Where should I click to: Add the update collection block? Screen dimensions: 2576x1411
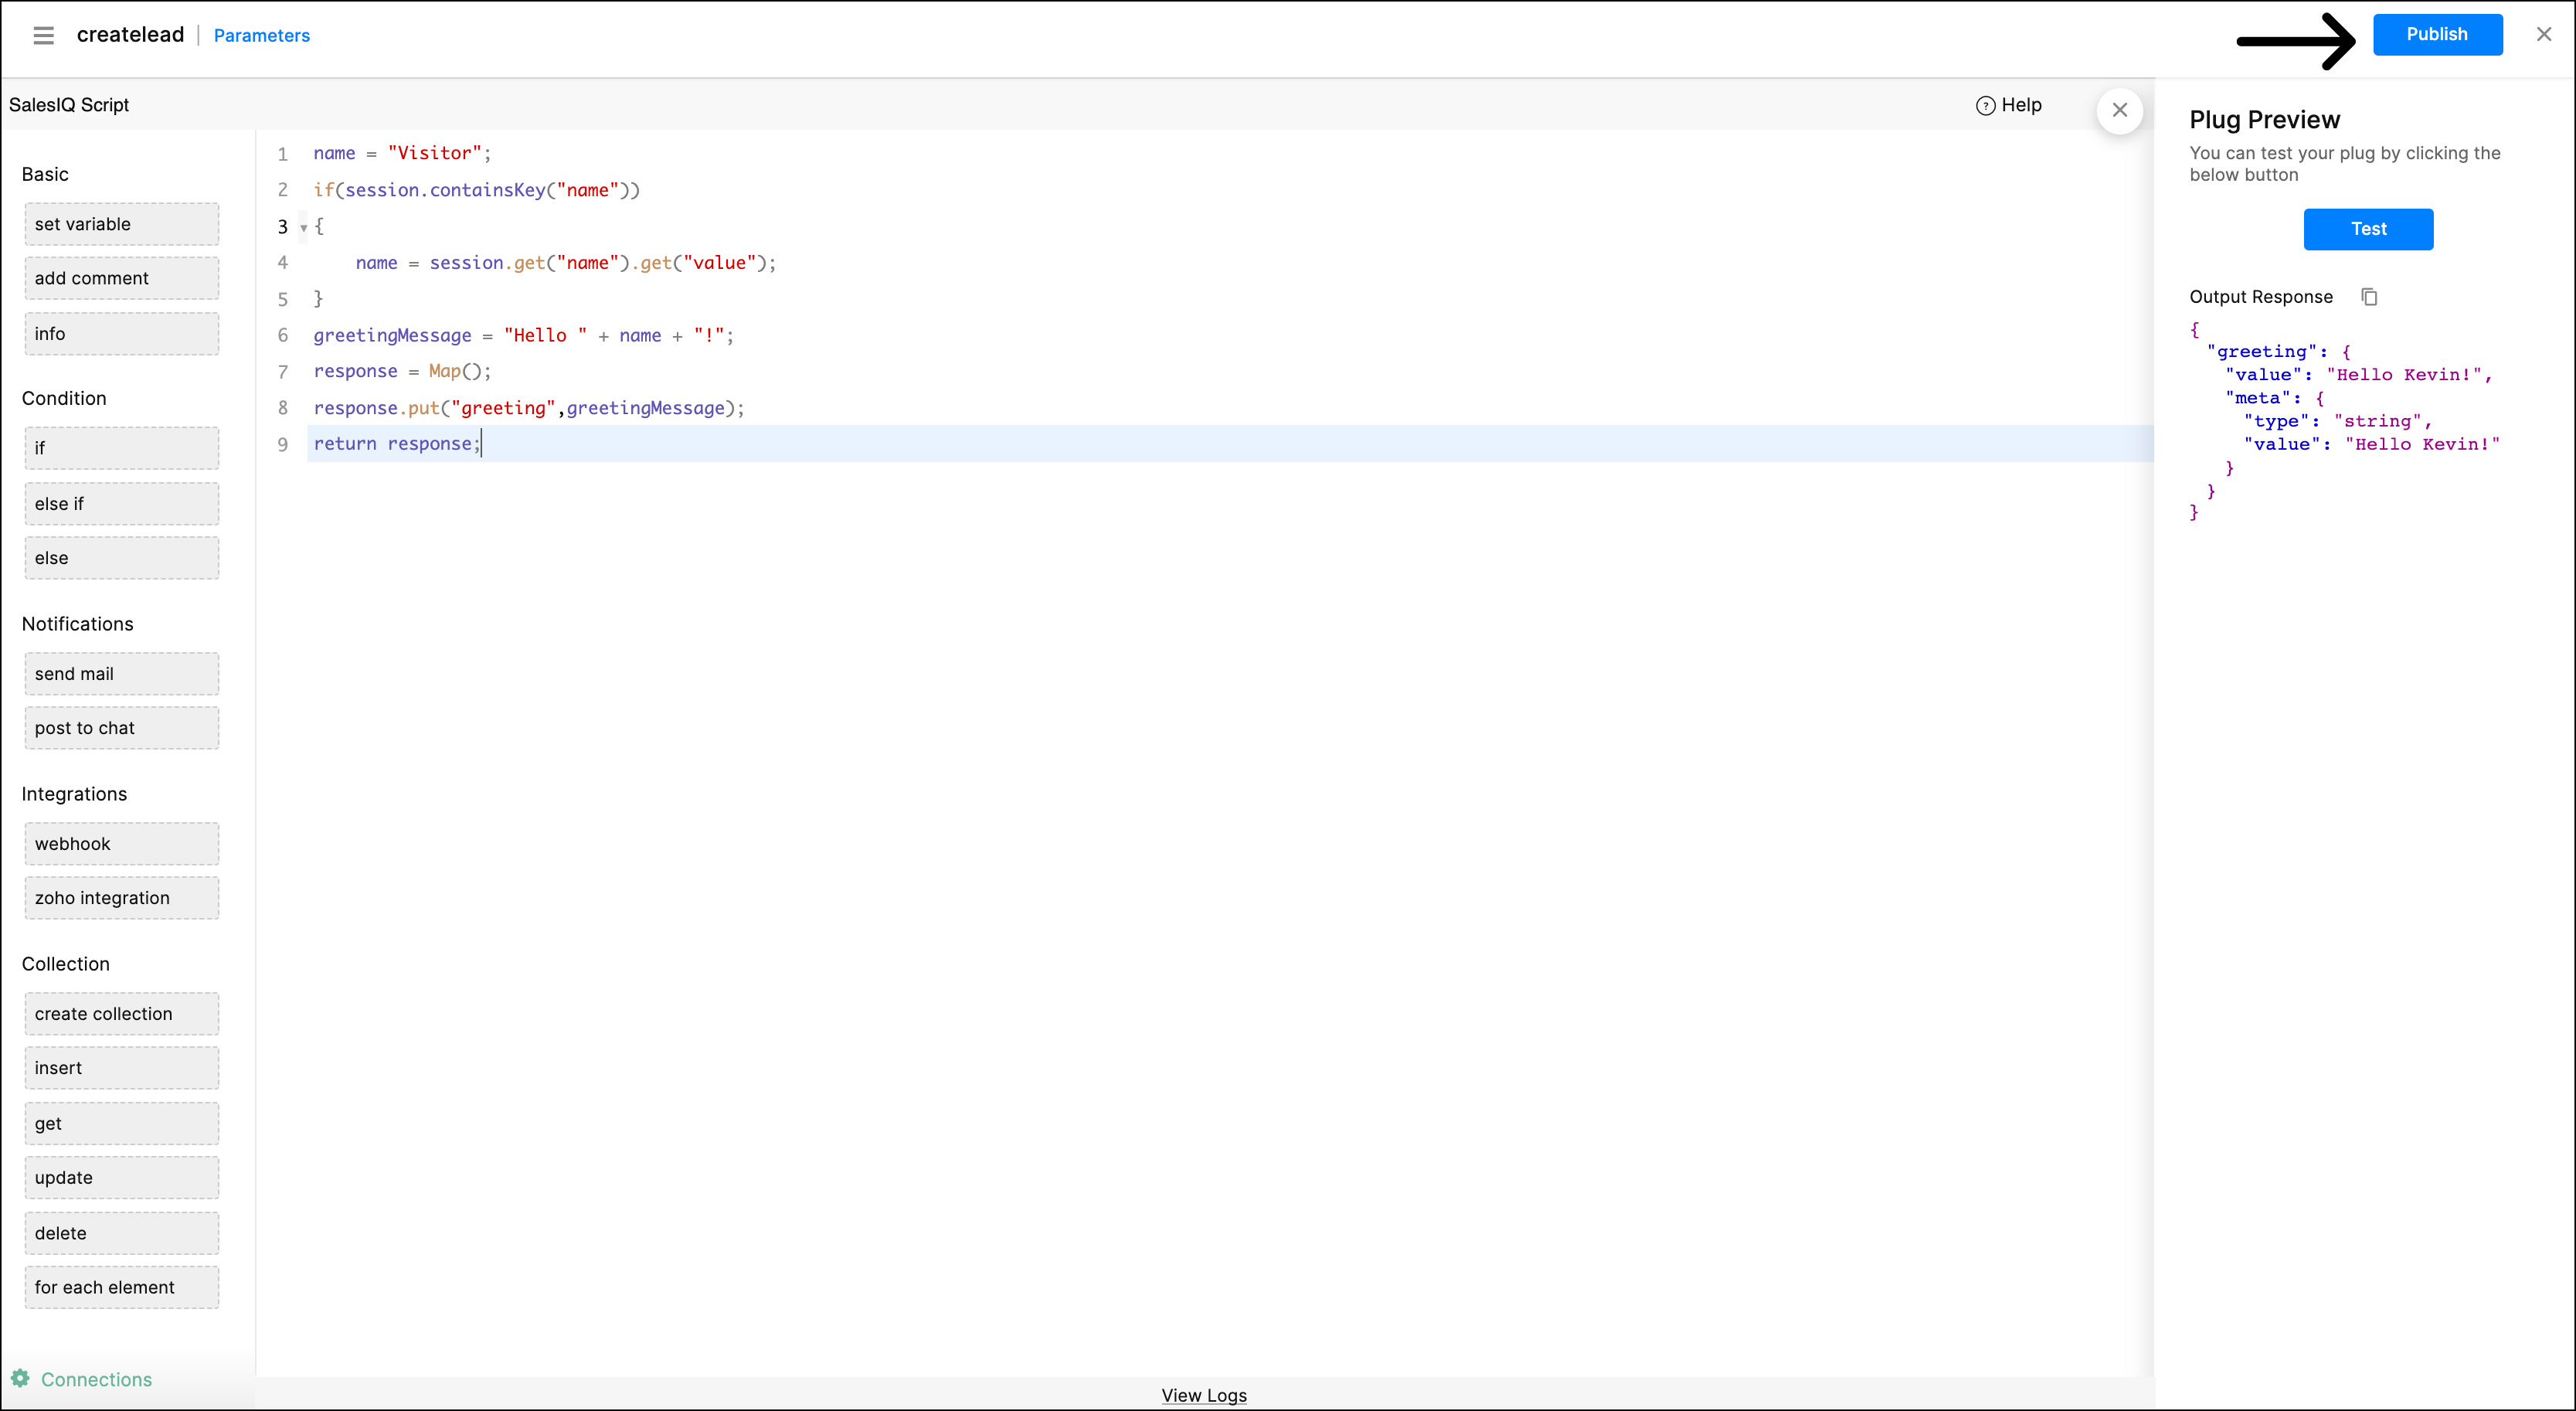tap(122, 1178)
